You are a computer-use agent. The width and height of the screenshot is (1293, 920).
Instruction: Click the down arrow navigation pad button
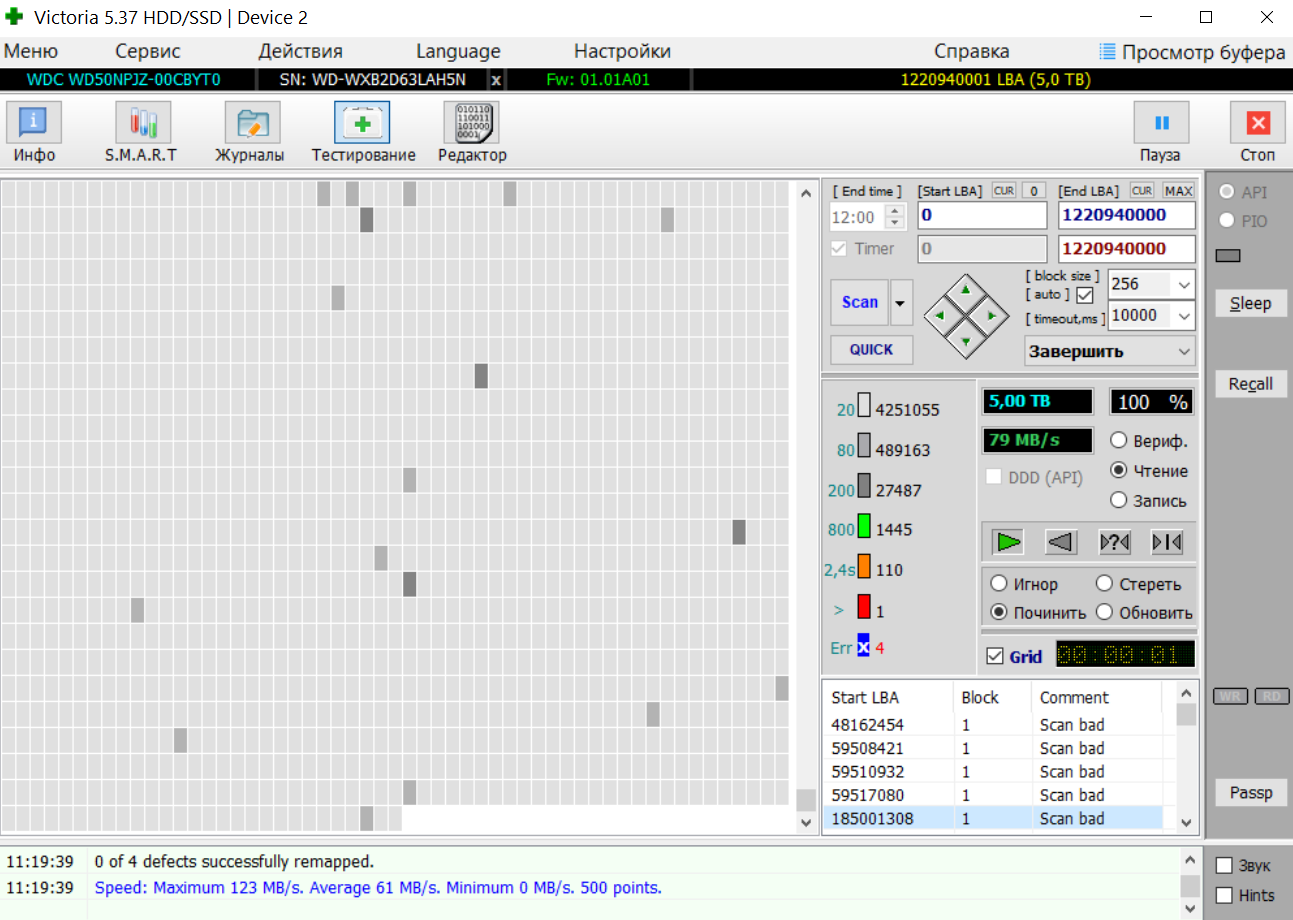(965, 342)
